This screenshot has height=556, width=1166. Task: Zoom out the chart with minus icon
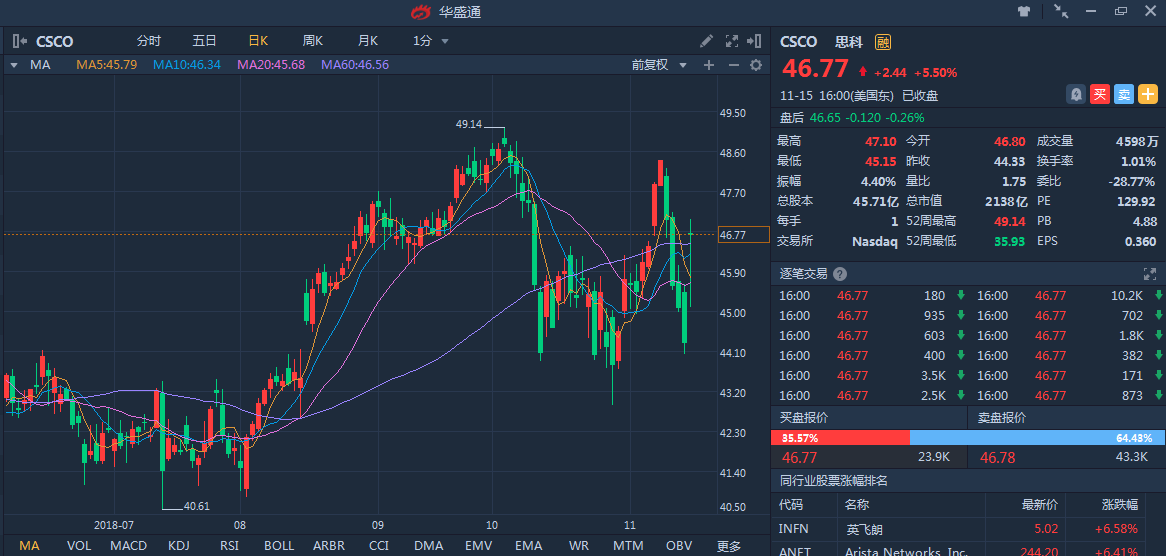coord(733,65)
